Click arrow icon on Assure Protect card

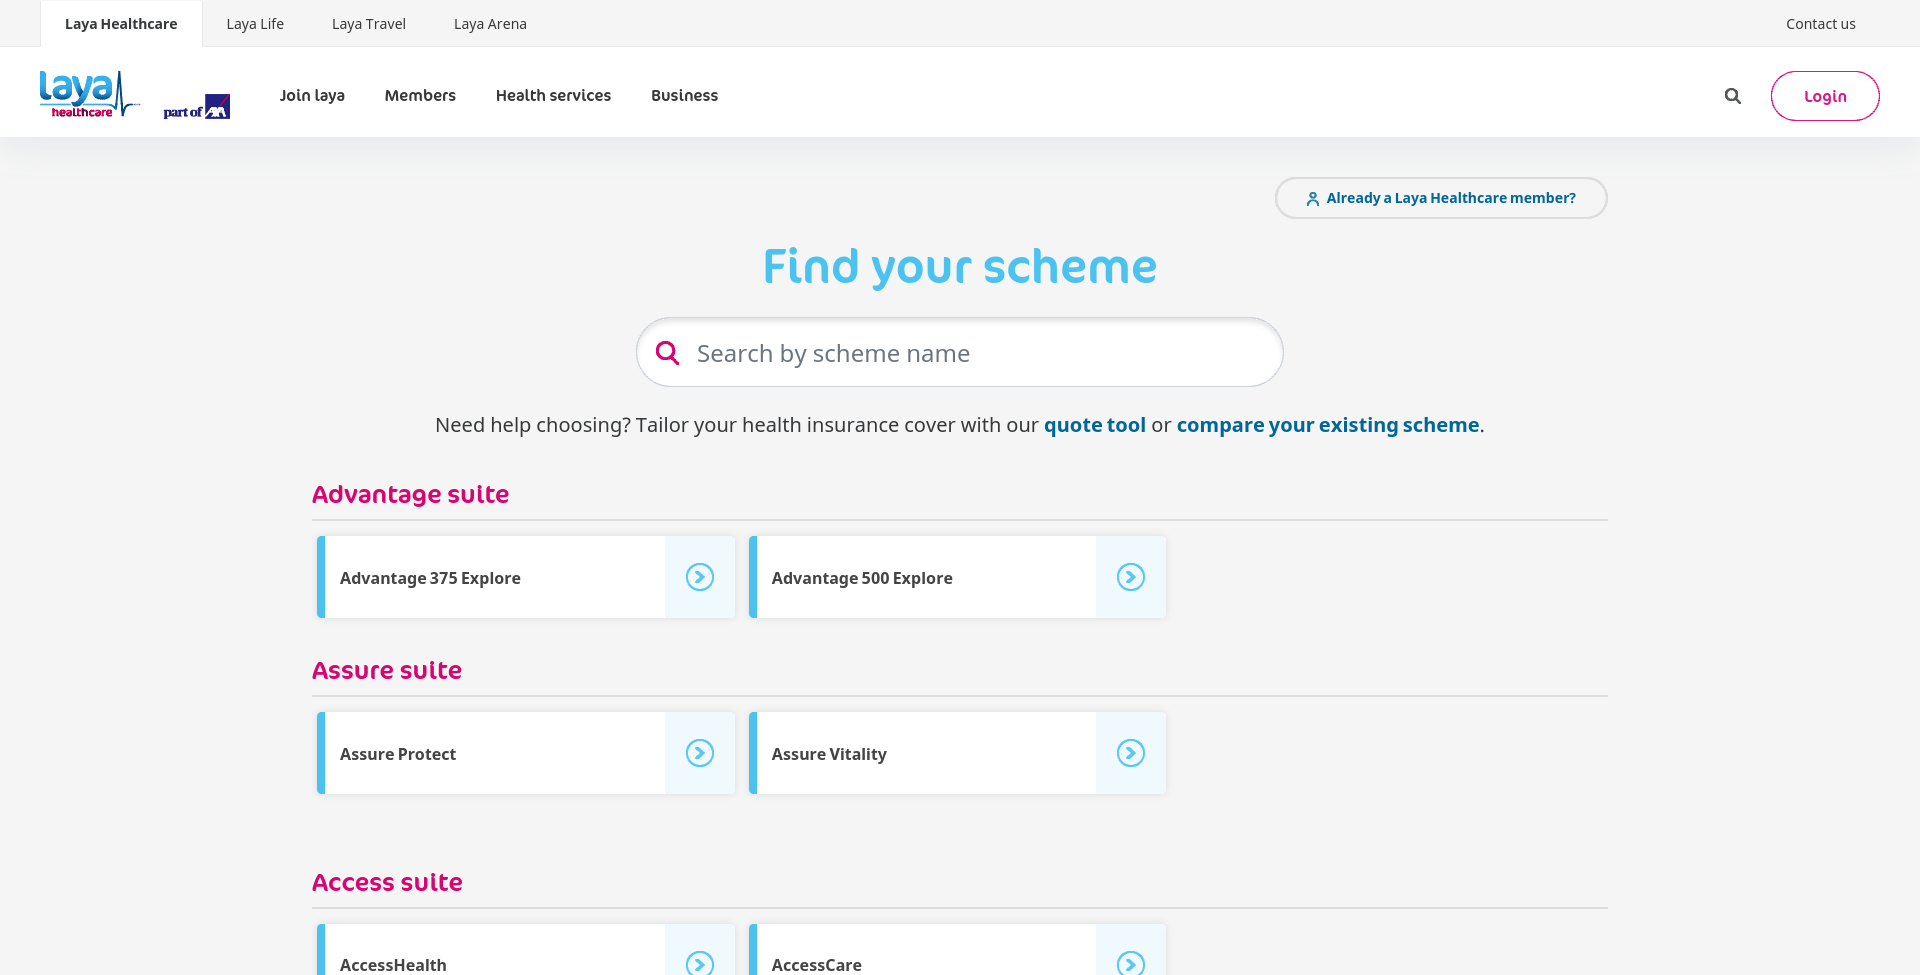tap(700, 753)
